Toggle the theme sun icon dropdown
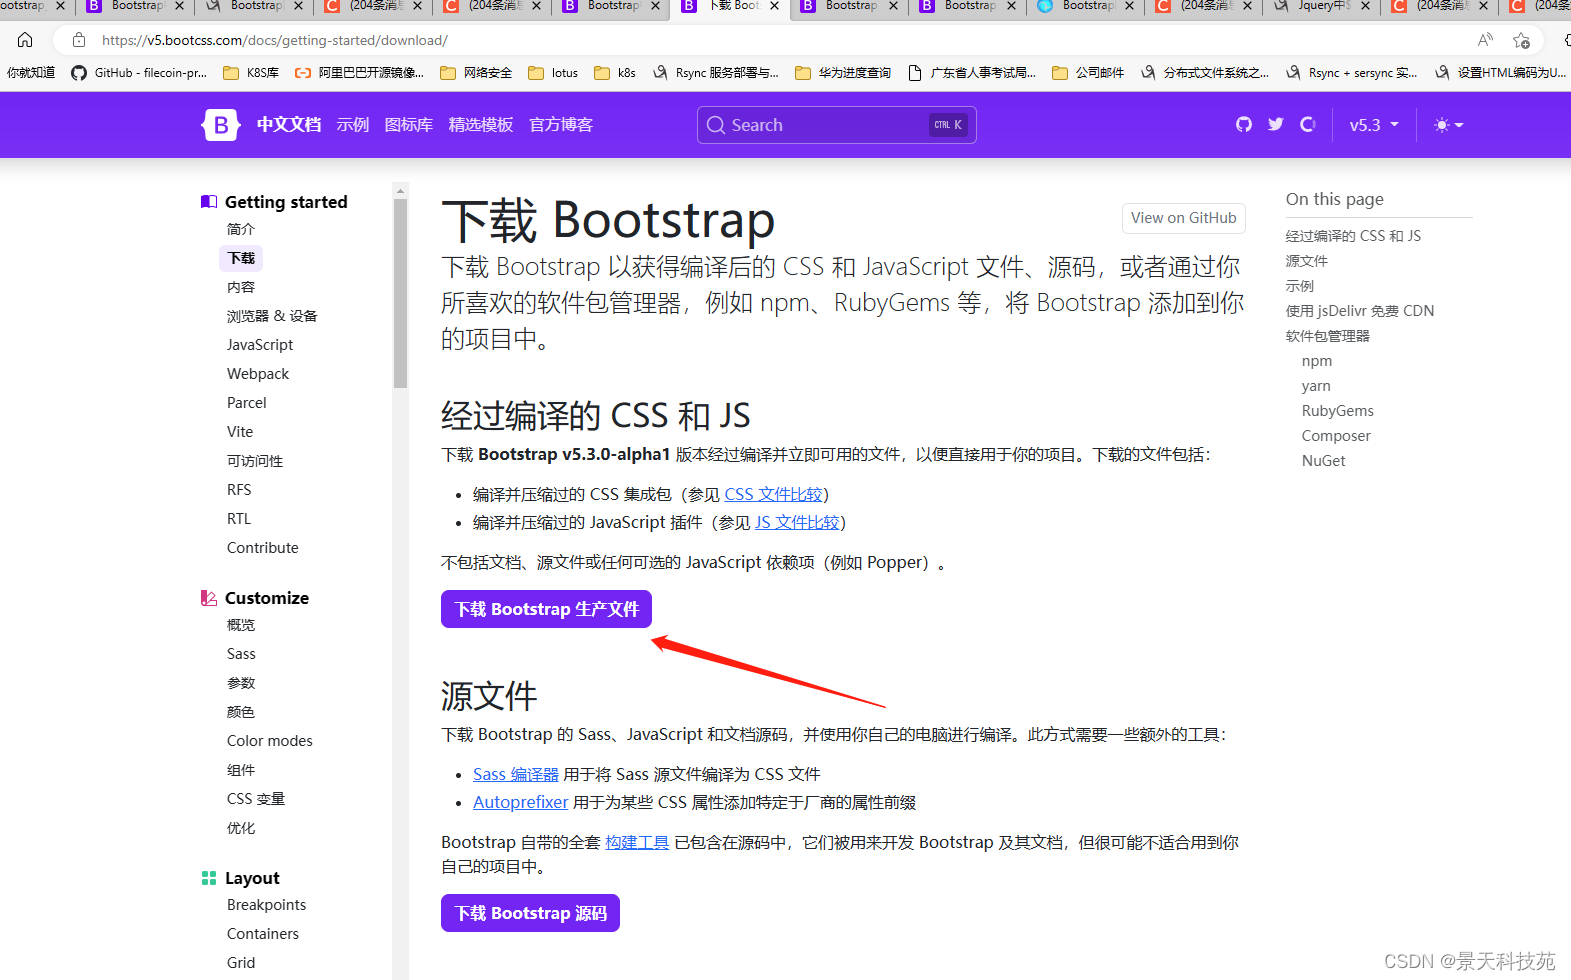The height and width of the screenshot is (980, 1571). point(1449,125)
